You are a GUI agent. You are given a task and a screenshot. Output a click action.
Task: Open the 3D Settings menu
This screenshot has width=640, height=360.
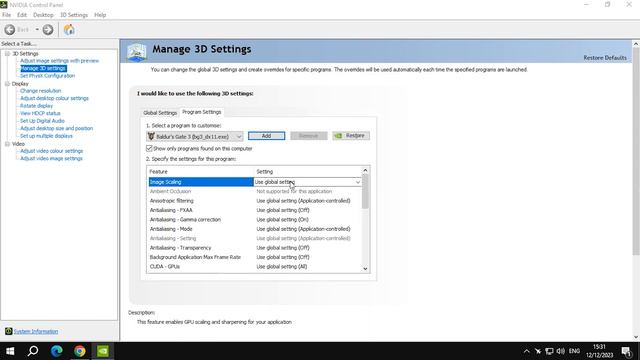point(74,15)
